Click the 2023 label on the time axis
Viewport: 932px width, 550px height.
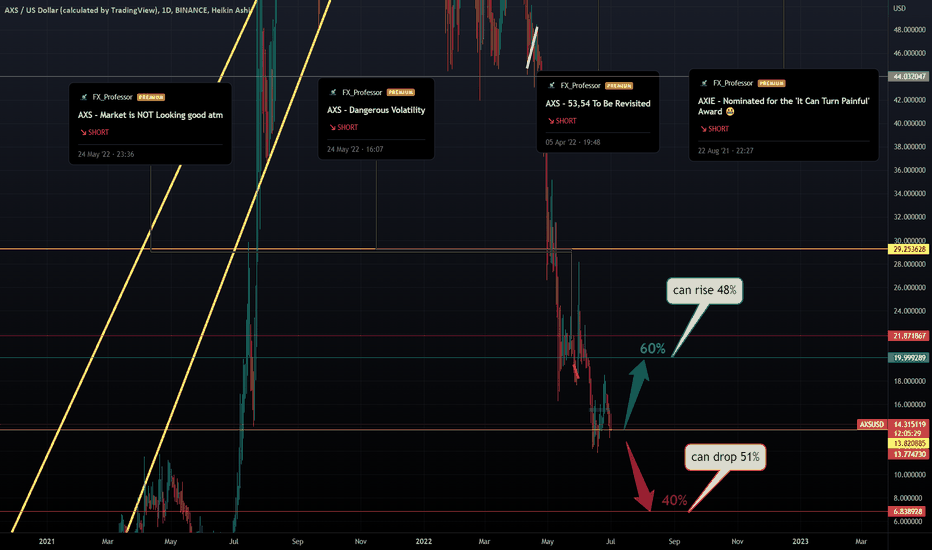pos(801,541)
